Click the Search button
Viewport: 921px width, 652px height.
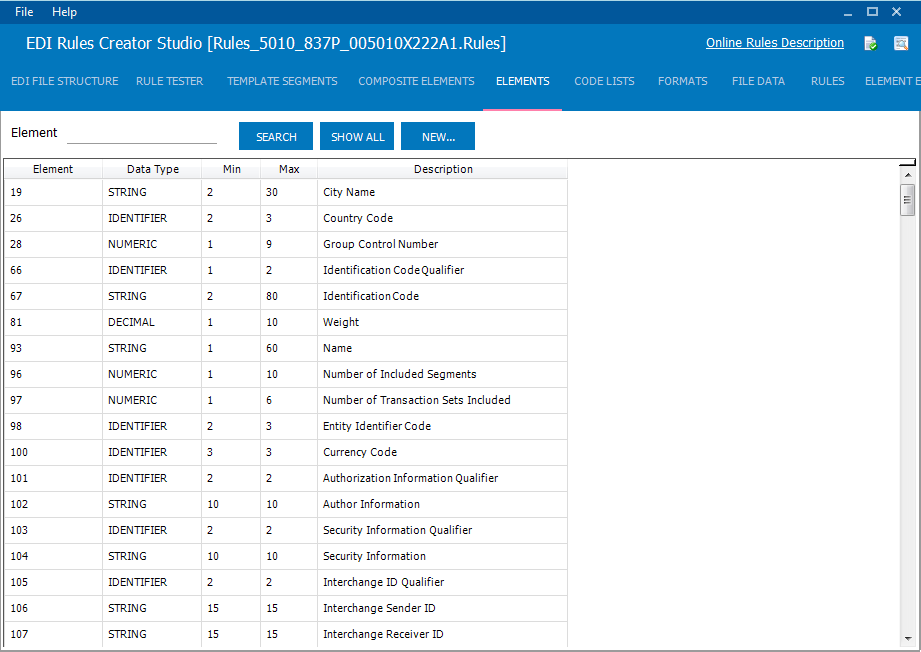[x=276, y=136]
